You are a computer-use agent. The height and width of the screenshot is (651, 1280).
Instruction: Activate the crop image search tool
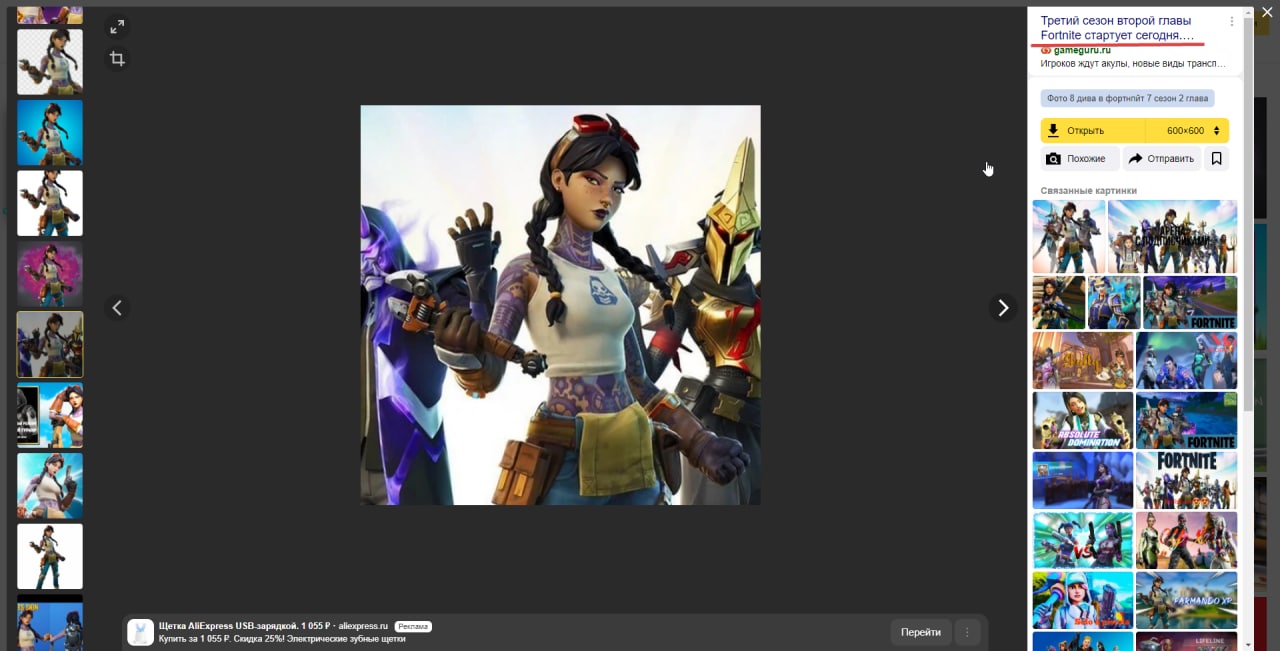pos(117,59)
